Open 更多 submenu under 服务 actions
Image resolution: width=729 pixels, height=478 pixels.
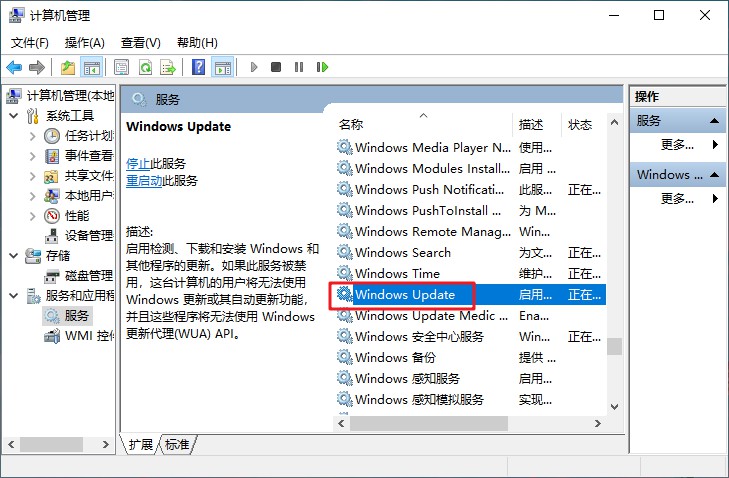677,145
